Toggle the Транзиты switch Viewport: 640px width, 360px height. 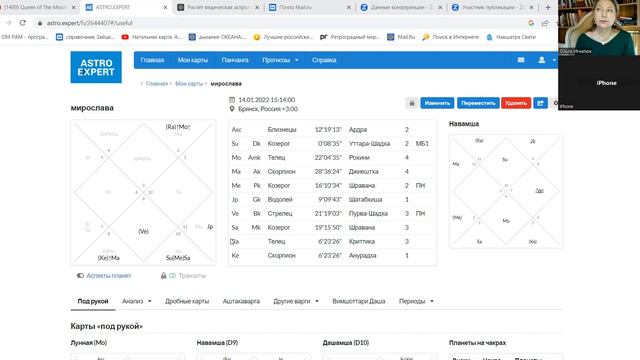point(172,276)
